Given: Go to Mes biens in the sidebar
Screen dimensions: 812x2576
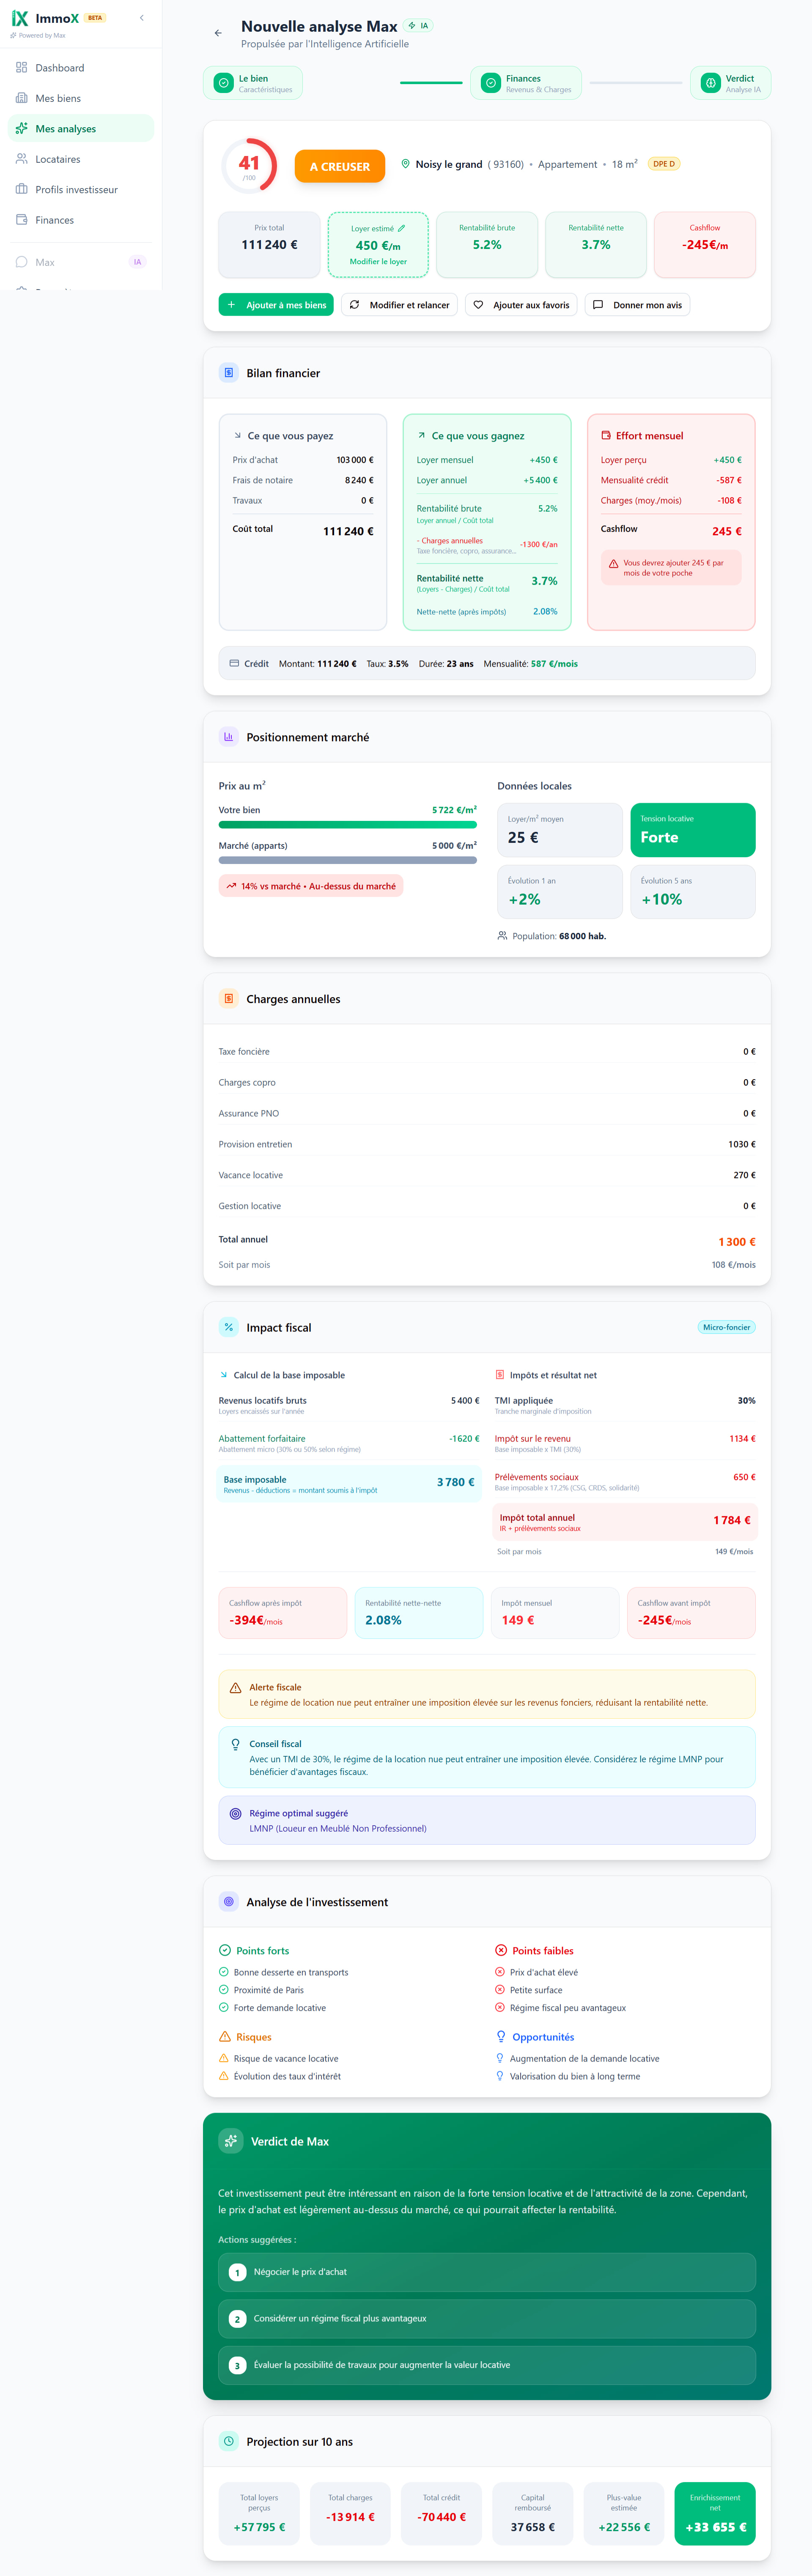Looking at the screenshot, I should click(x=58, y=98).
